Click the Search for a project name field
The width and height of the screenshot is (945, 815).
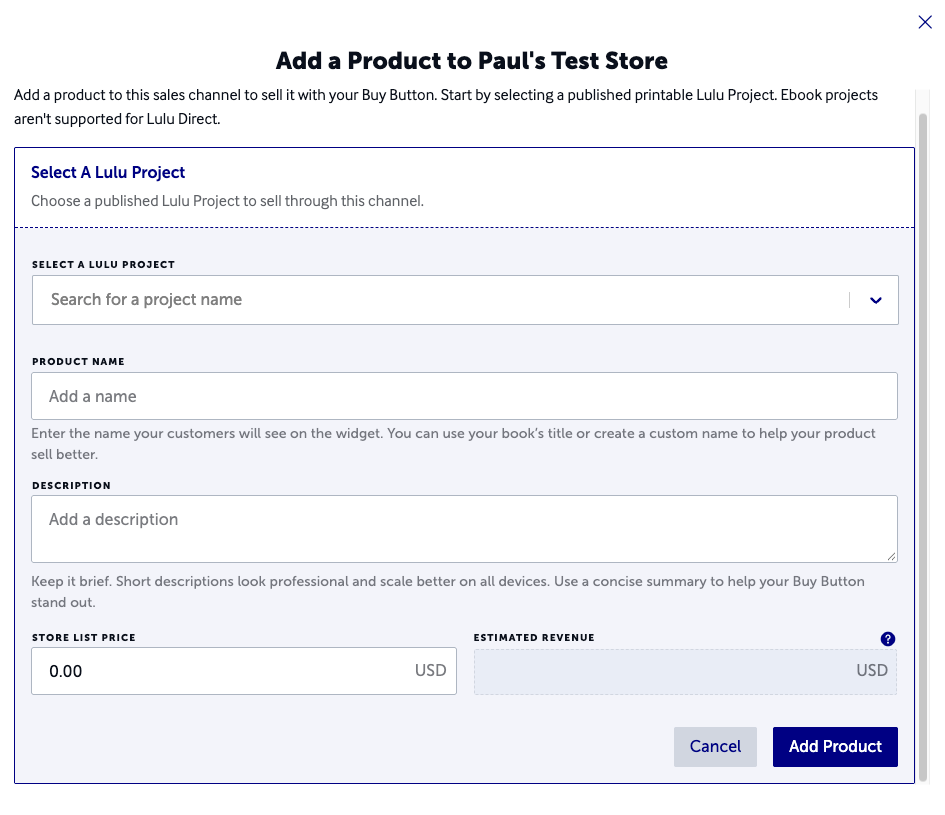[465, 300]
